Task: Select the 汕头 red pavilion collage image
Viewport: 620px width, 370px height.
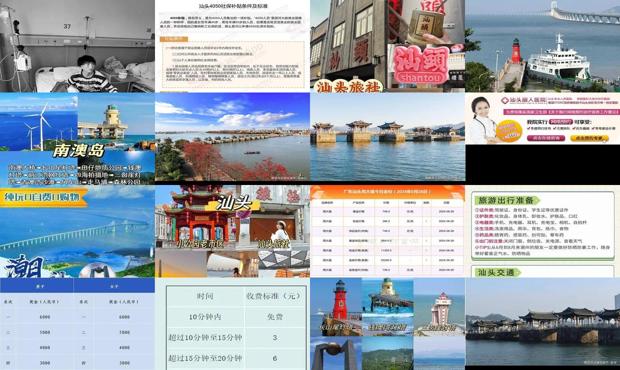Action: tap(232, 231)
